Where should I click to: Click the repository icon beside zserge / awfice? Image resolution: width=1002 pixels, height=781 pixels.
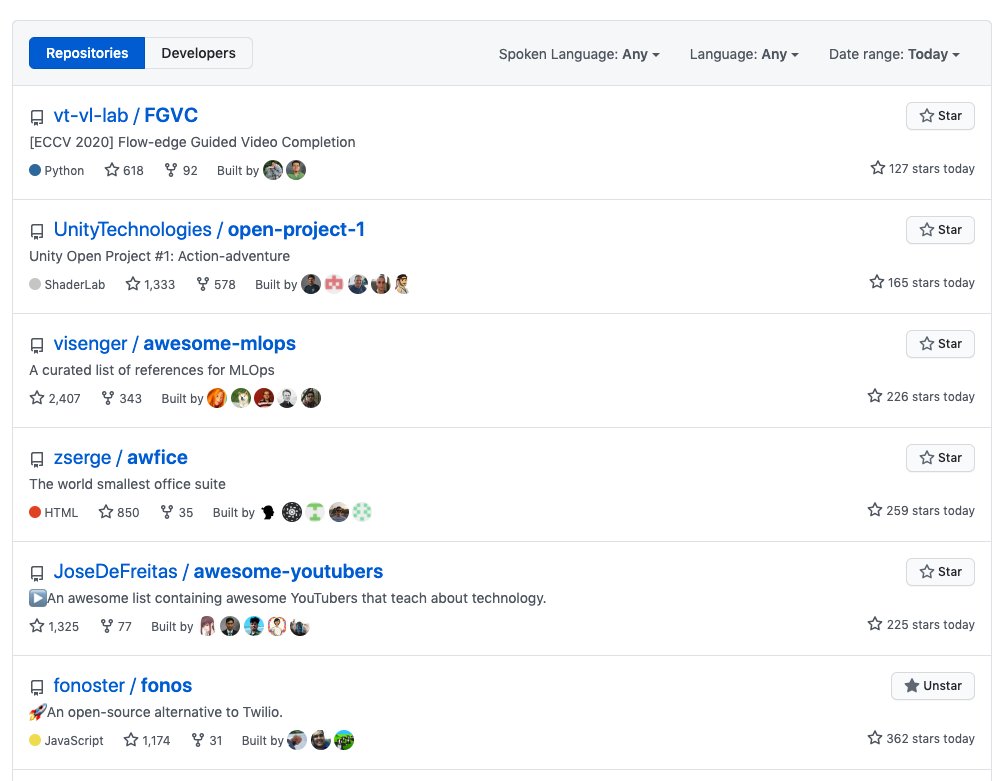pos(37,460)
